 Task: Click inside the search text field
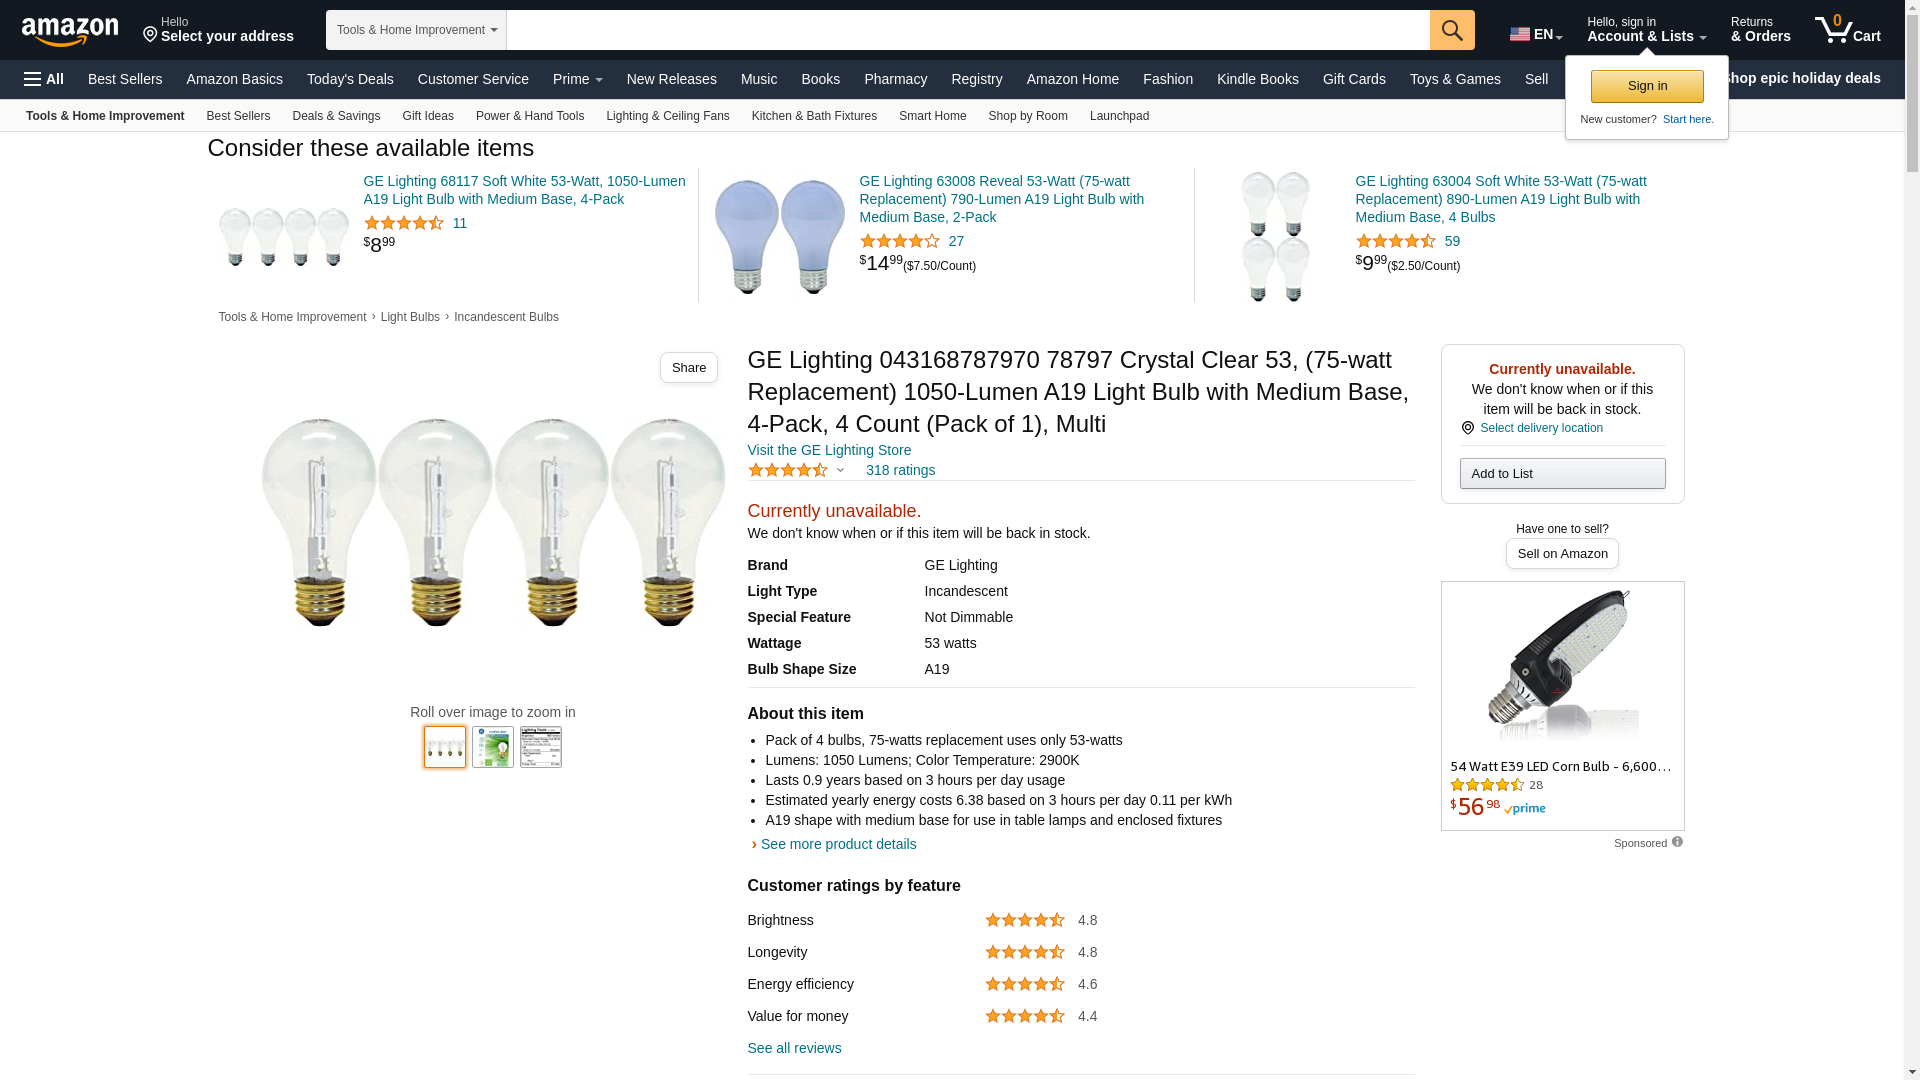pos(967,30)
